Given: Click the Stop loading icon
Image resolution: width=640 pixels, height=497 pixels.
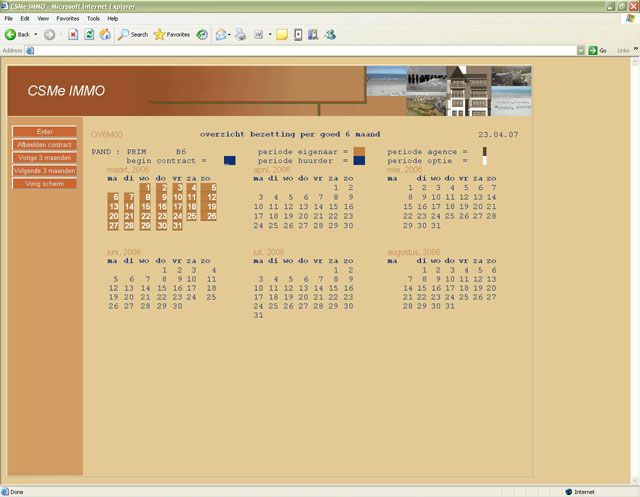Looking at the screenshot, I should click(x=73, y=34).
